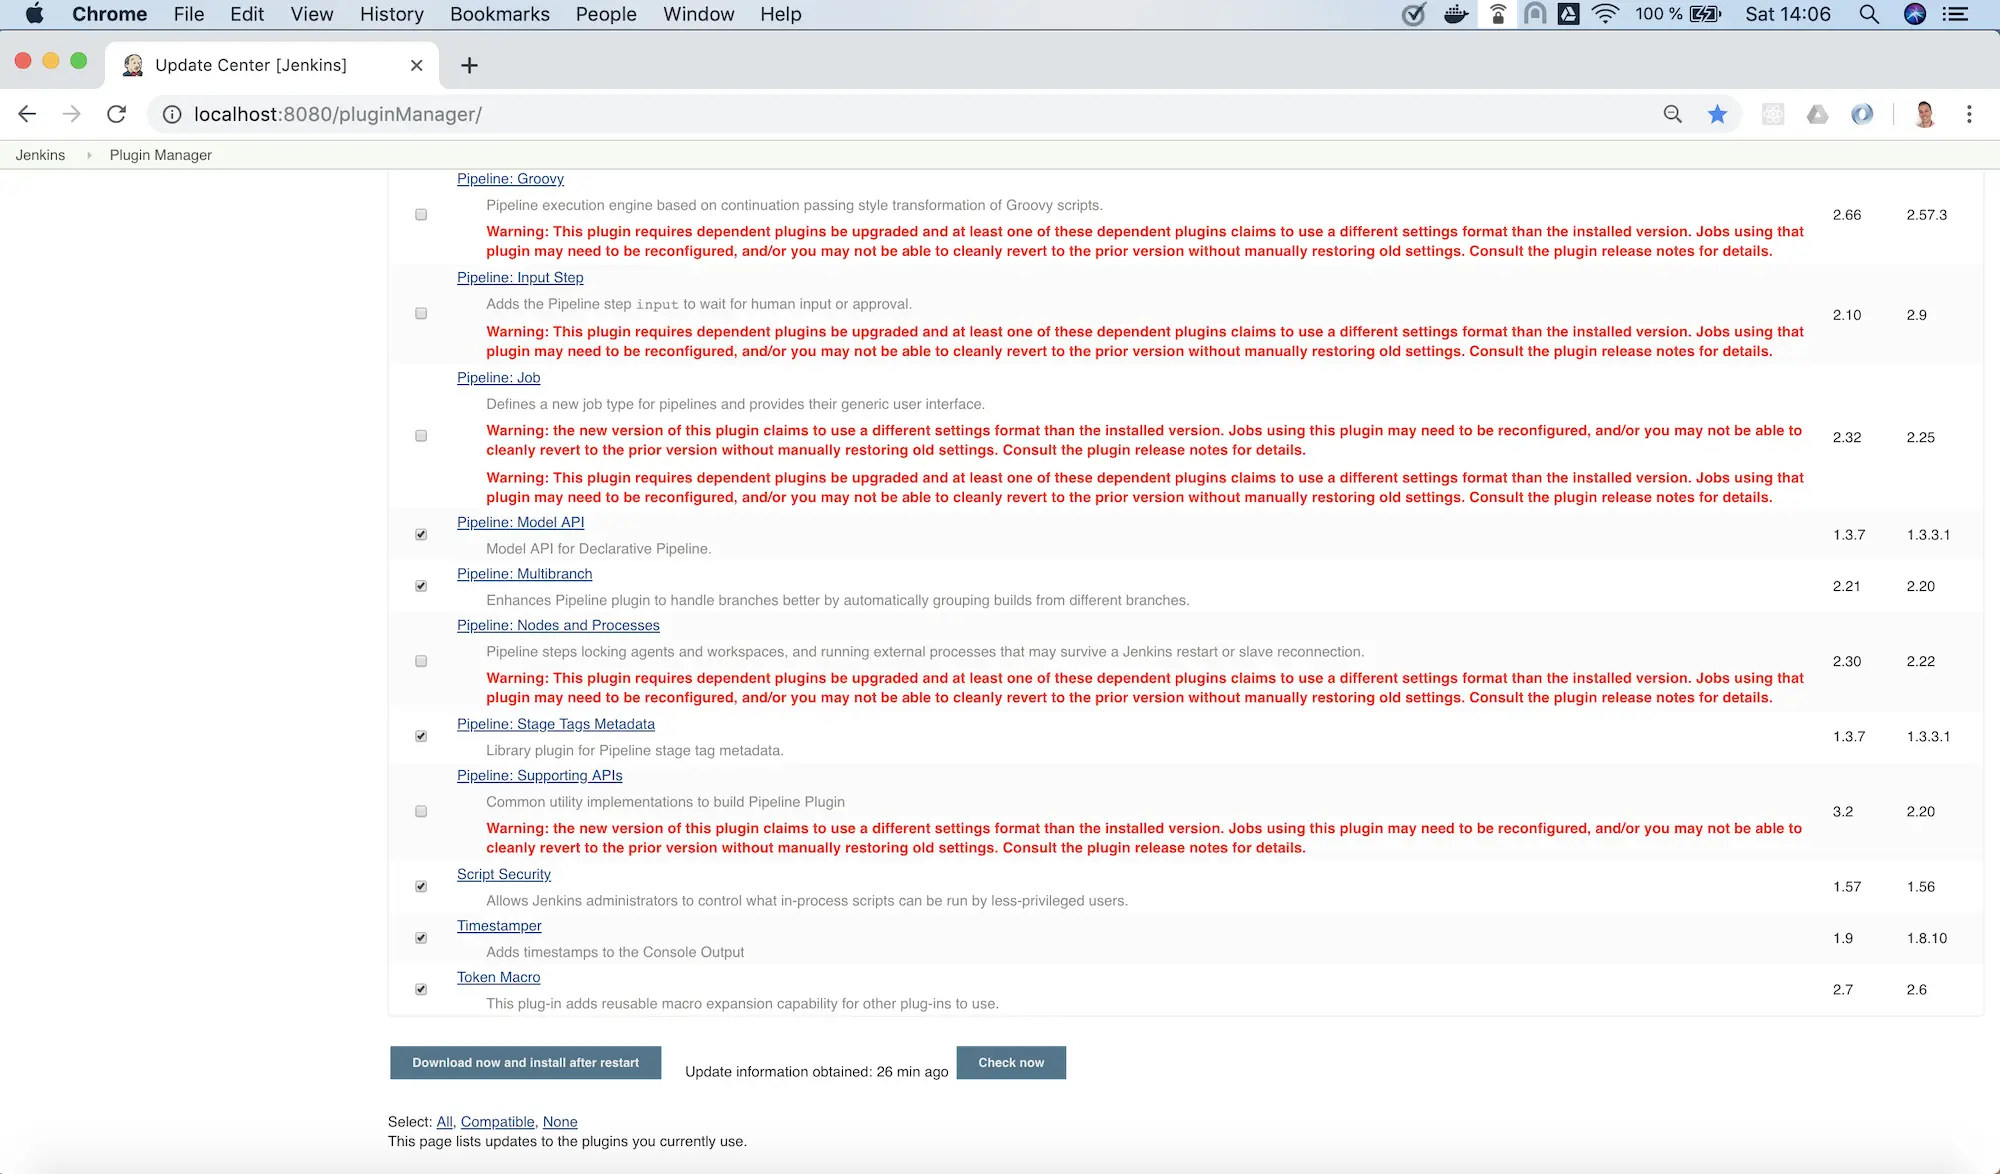Click the browser back arrow

pos(27,114)
